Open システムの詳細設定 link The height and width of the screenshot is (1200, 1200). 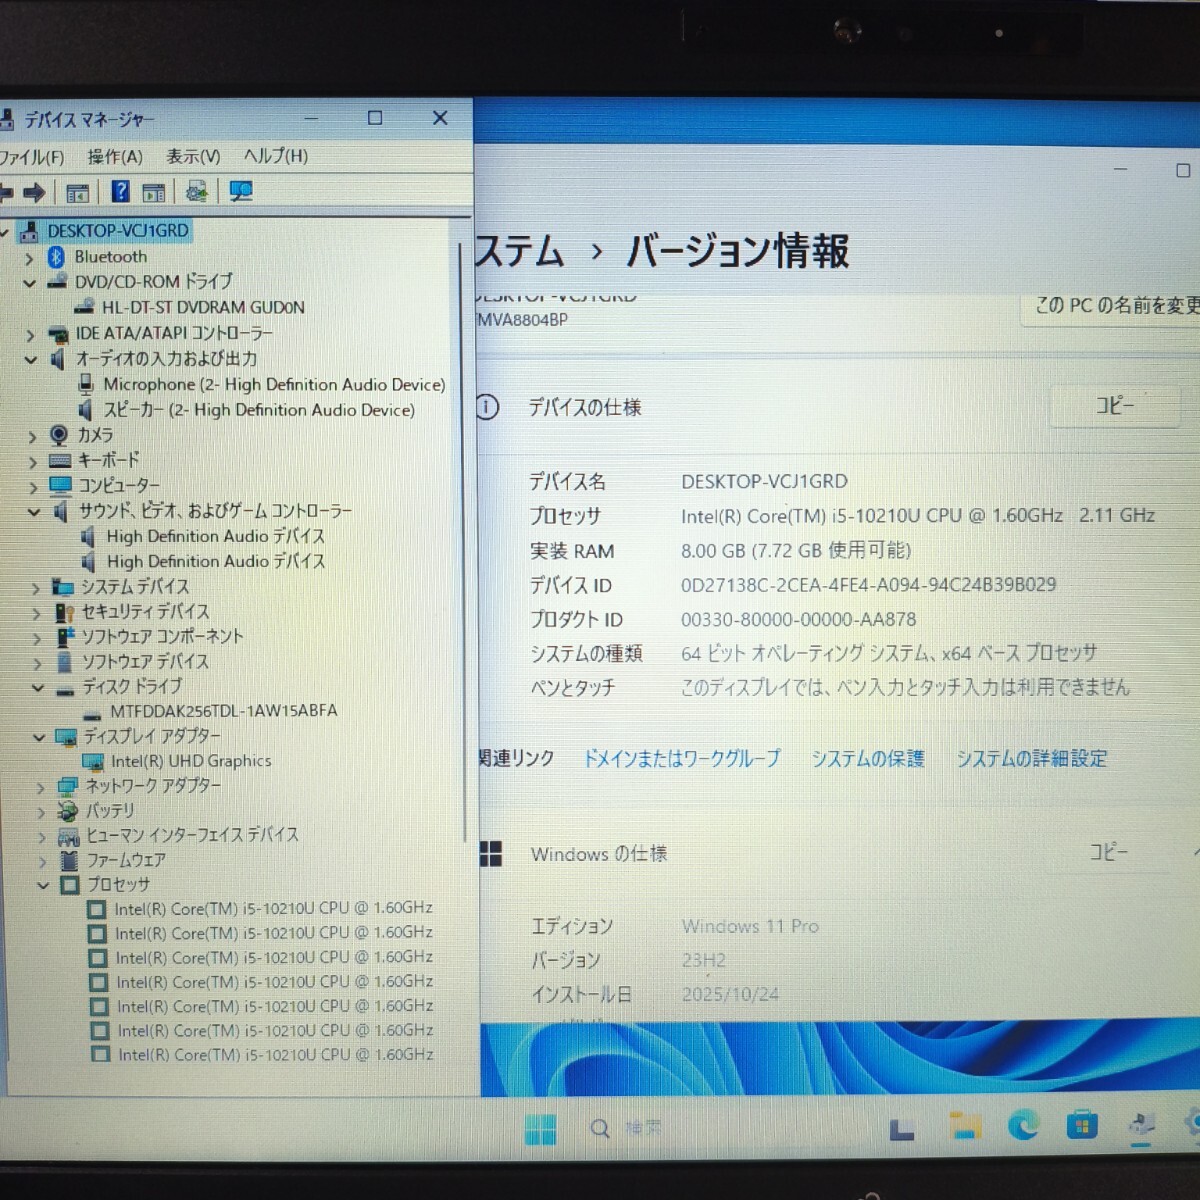(1032, 759)
